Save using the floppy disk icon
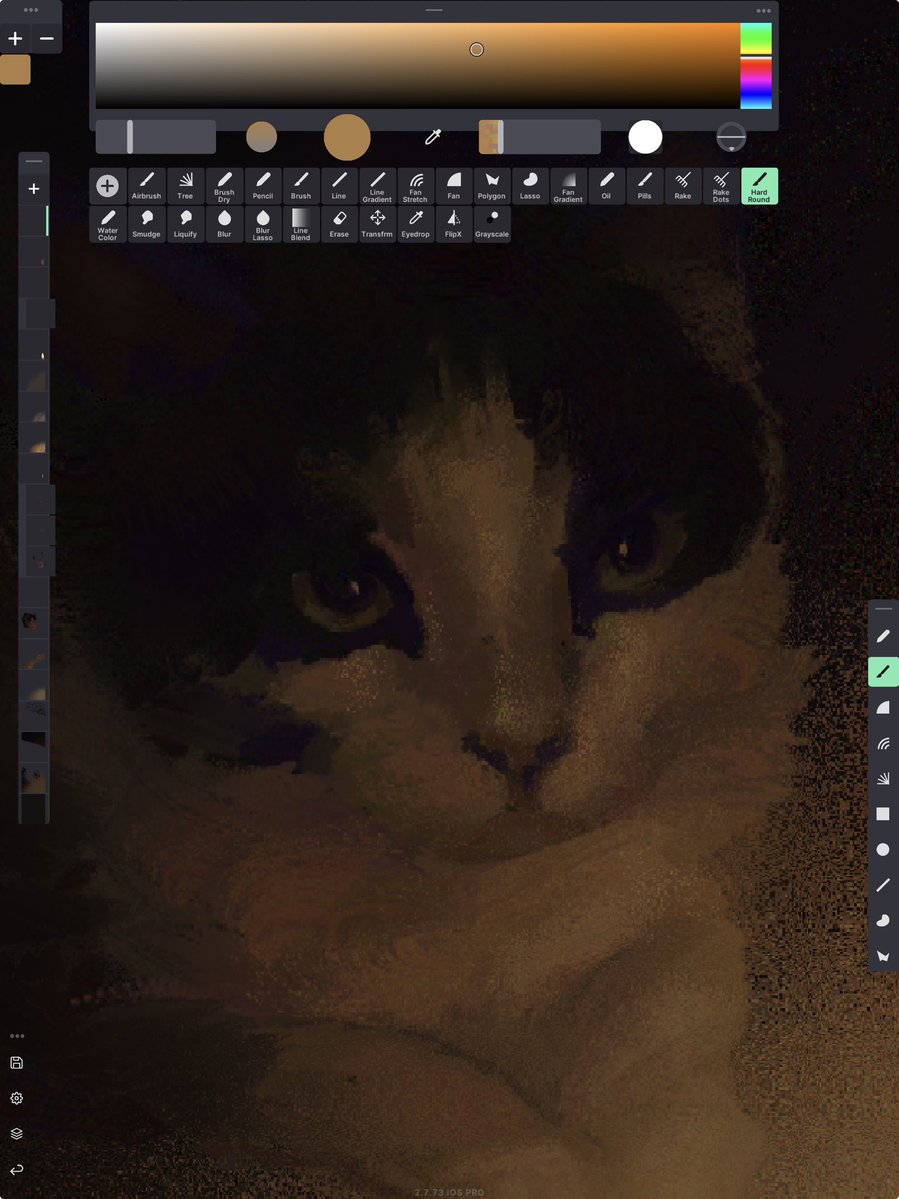This screenshot has width=899, height=1199. click(16, 1062)
